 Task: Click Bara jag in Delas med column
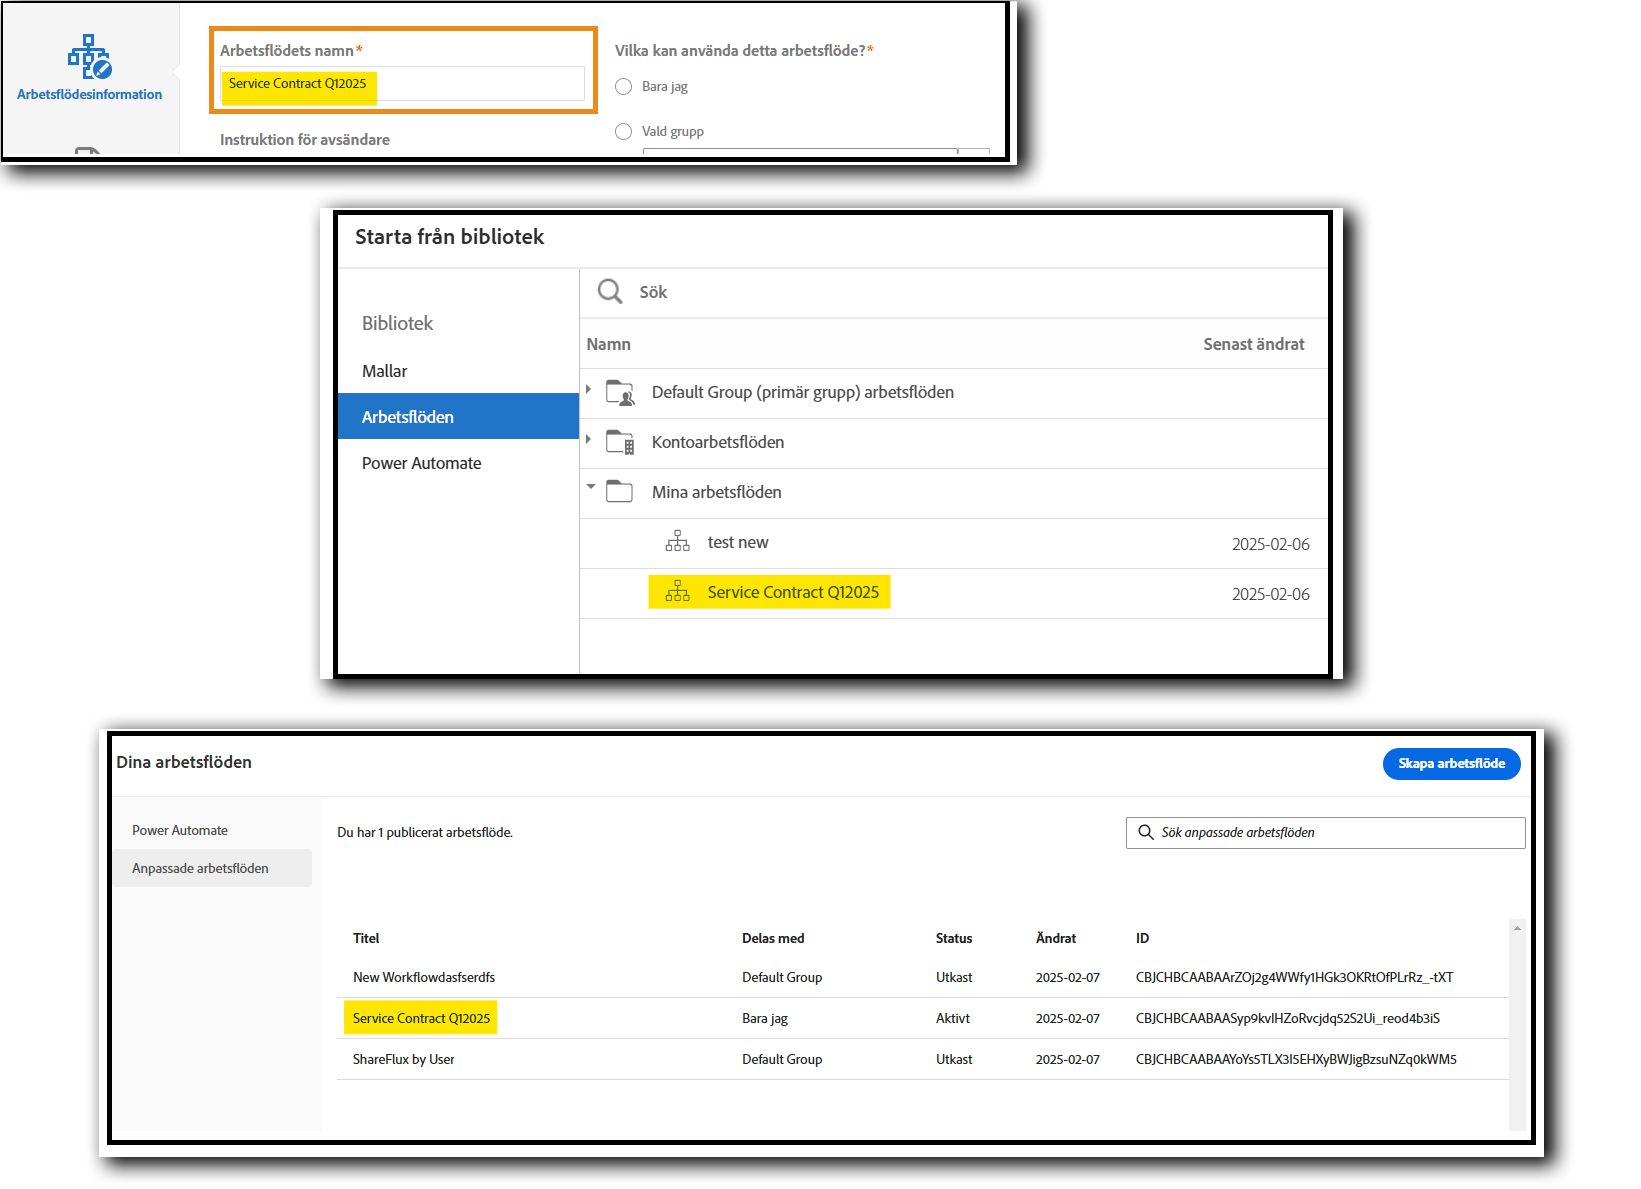(x=765, y=1018)
